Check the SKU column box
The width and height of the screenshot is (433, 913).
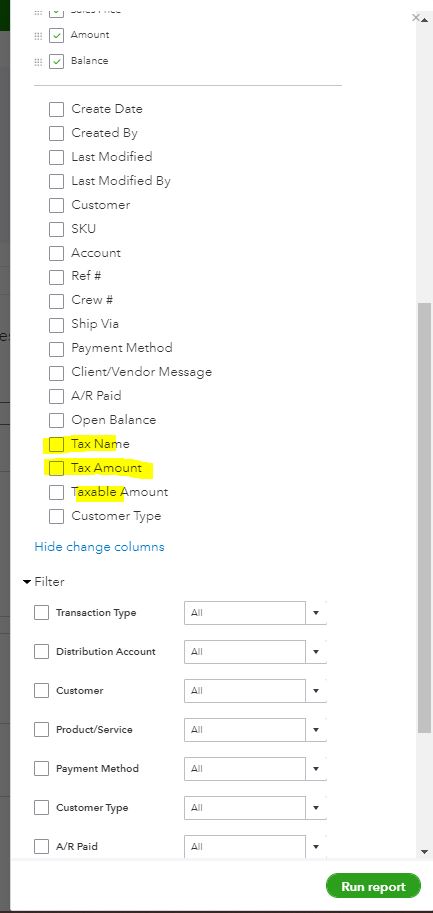pyautogui.click(x=56, y=229)
